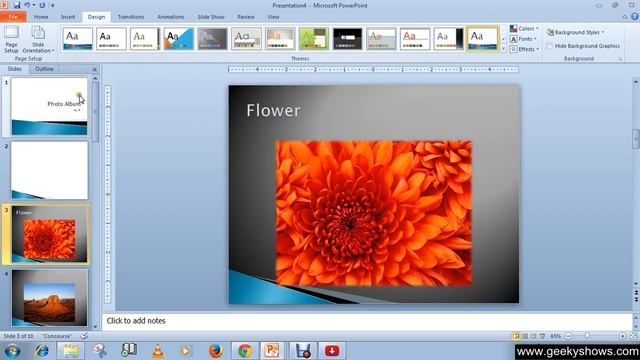Switch to Reading view
640x360 pixels.
[x=533, y=336]
